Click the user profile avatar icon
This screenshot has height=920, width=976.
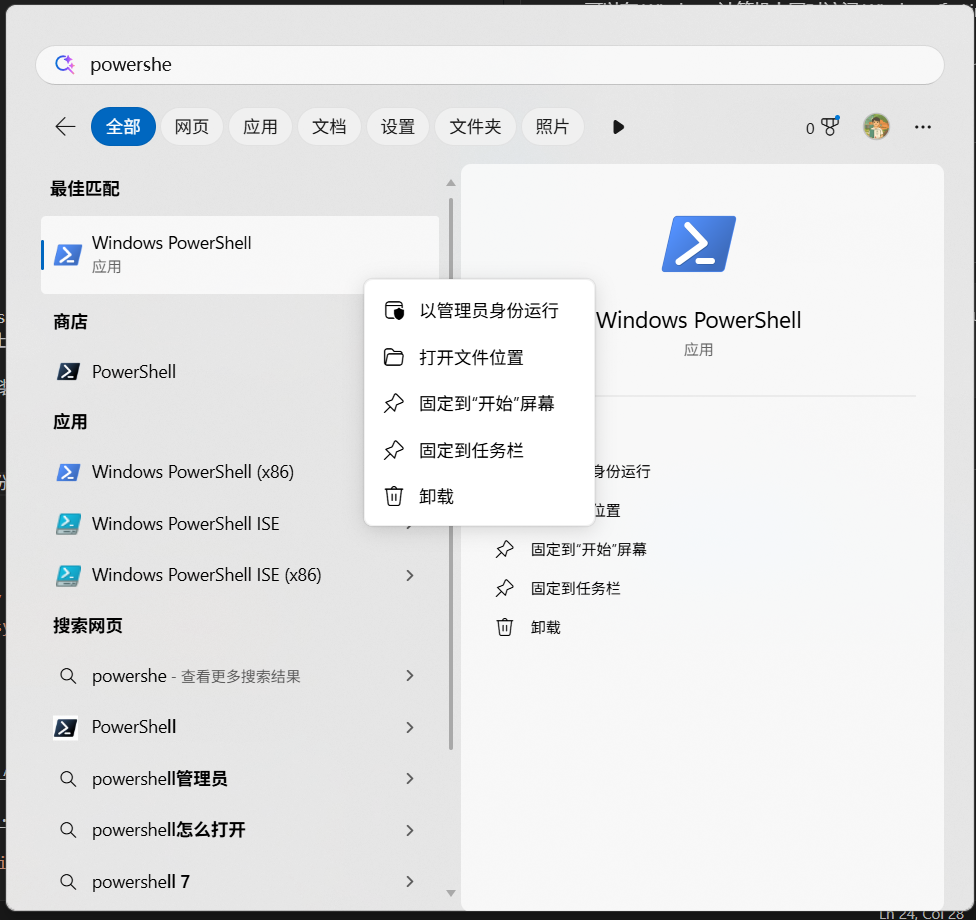876,127
